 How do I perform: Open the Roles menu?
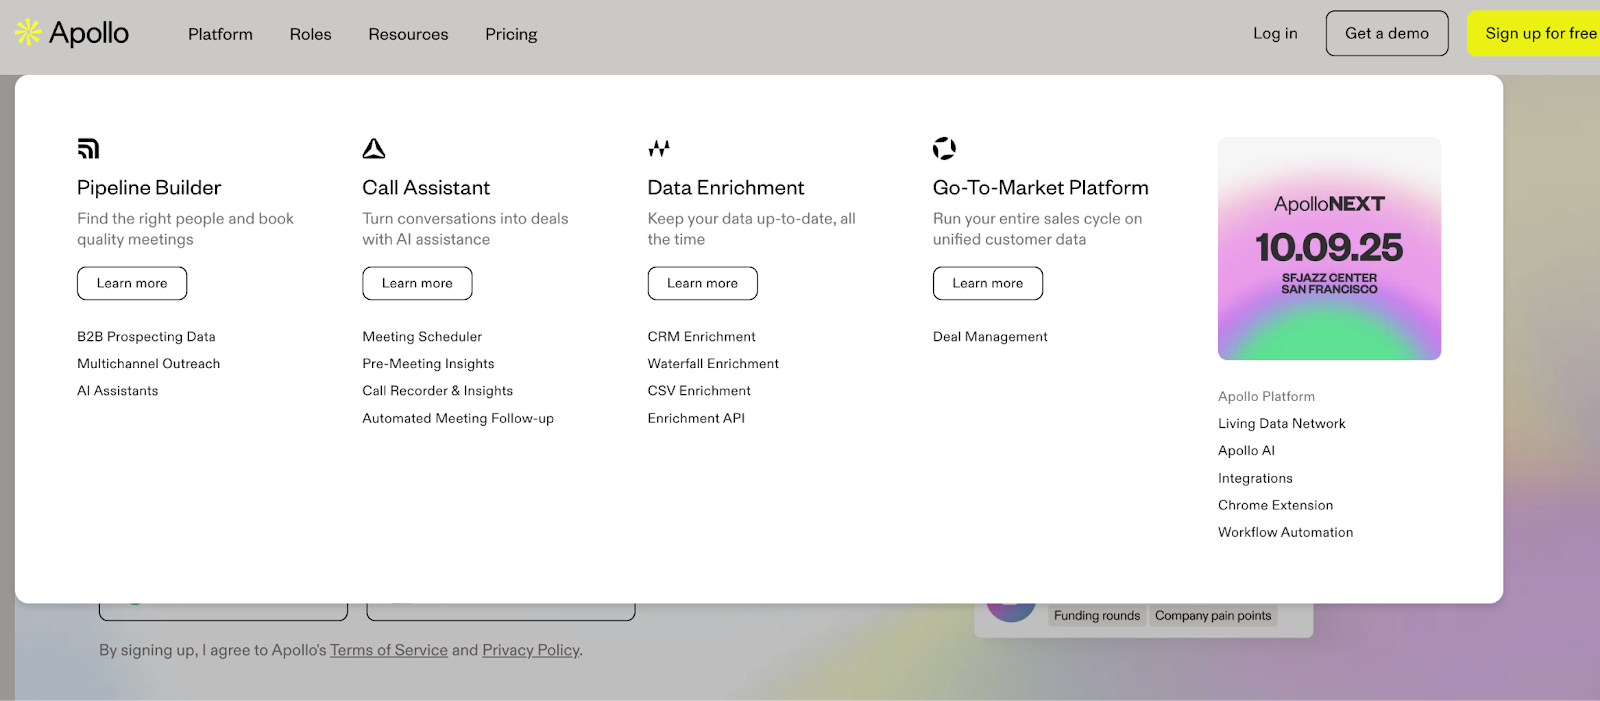click(310, 34)
